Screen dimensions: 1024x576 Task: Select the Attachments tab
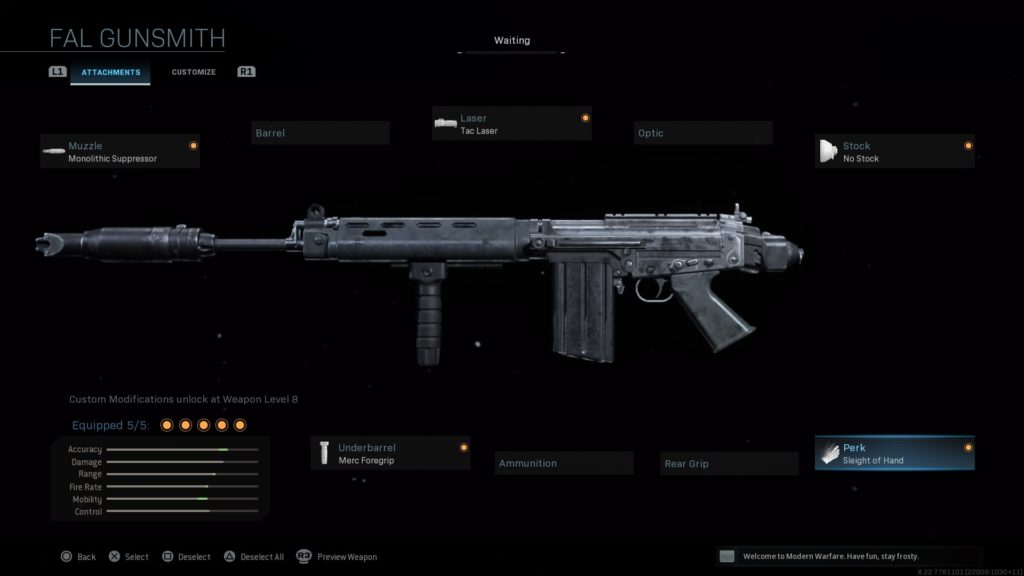(110, 72)
